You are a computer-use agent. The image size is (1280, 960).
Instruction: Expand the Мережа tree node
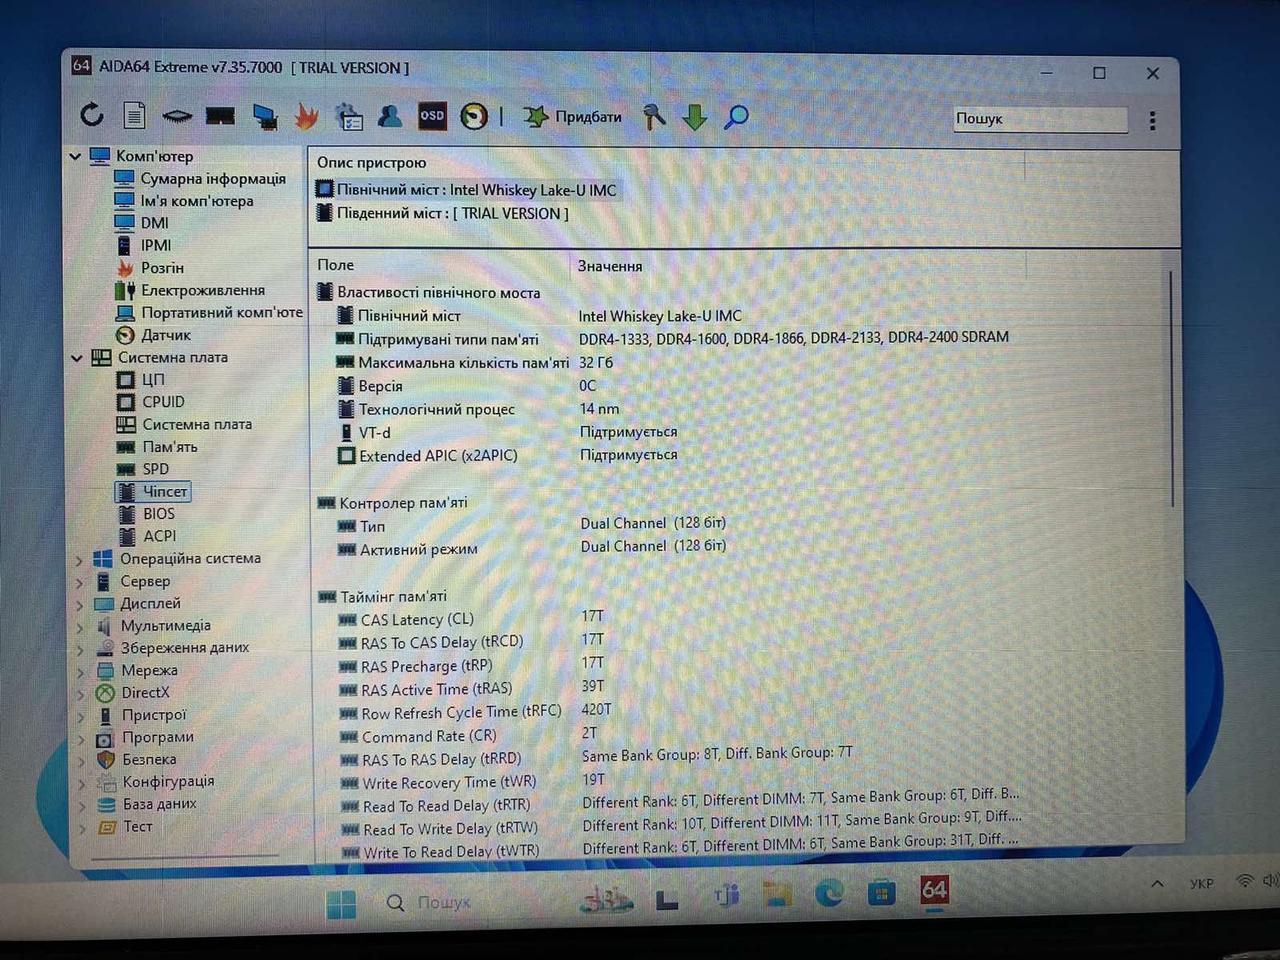[79, 671]
